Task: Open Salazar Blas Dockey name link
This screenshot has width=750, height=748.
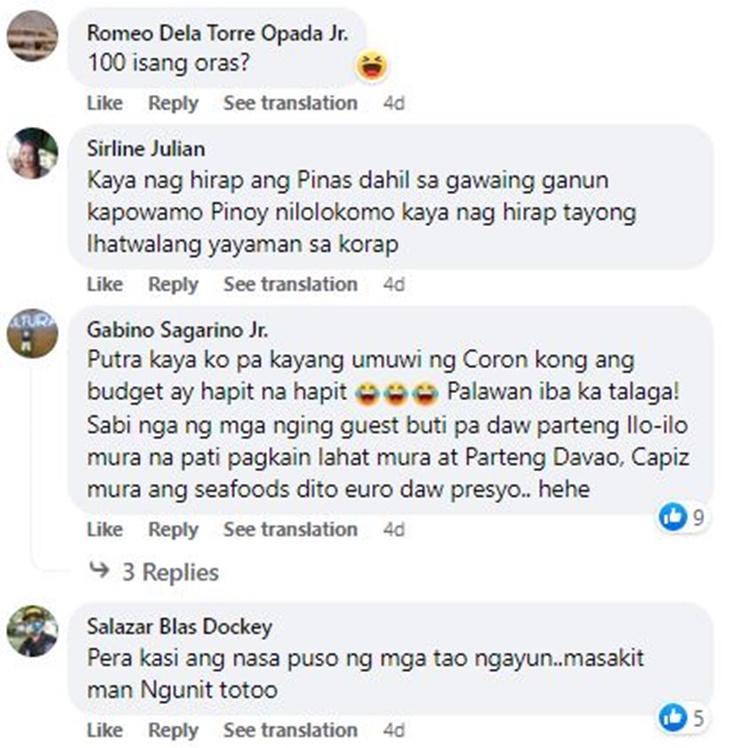Action: pyautogui.click(x=180, y=627)
